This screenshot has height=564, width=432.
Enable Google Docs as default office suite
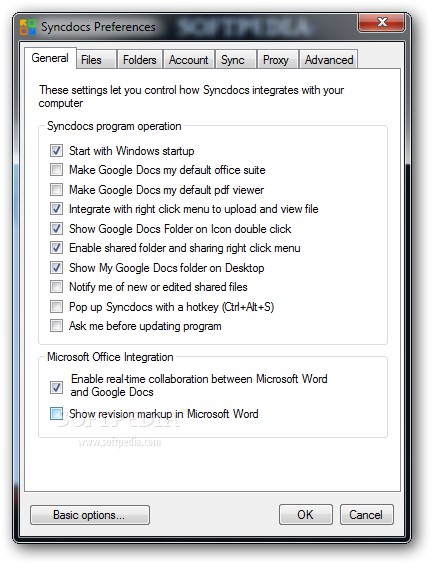pos(56,169)
